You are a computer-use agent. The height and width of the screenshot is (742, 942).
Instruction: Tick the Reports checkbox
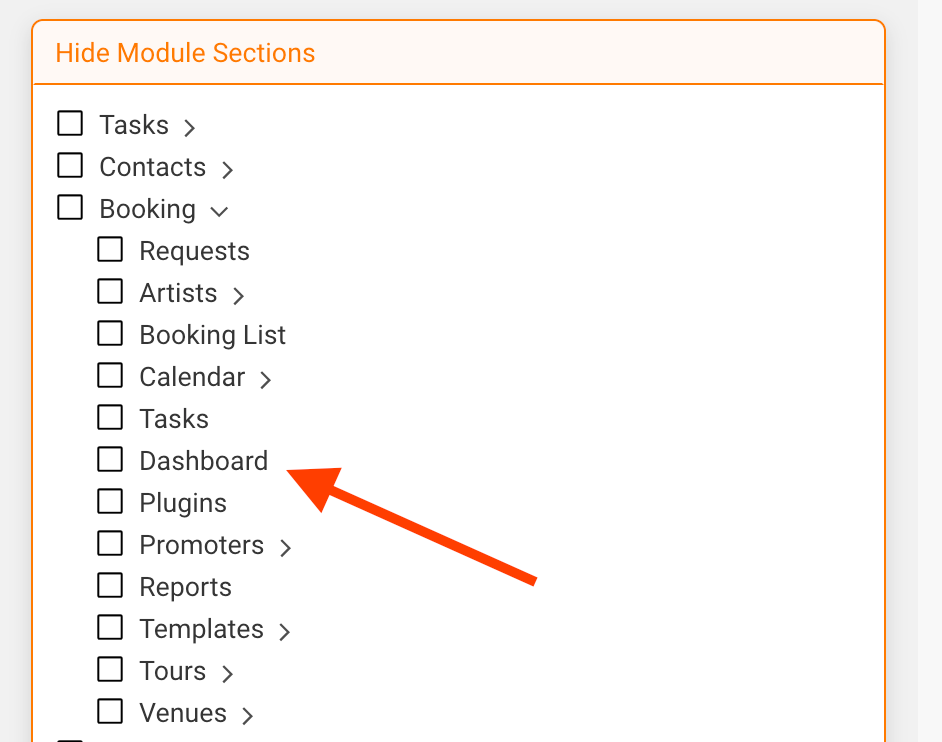tap(110, 585)
